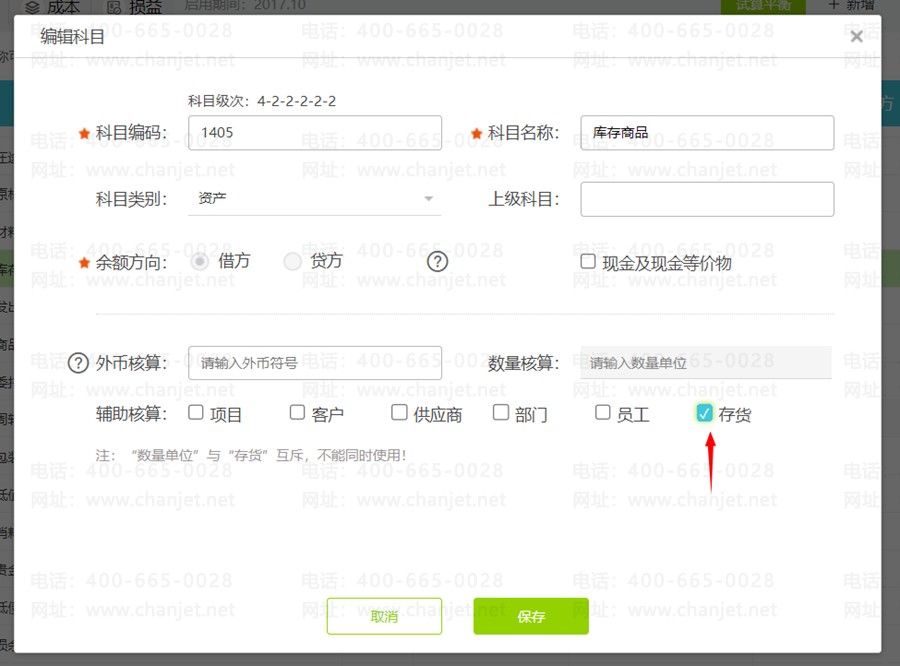Click the green 试算平衡 button behind dialog
The image size is (900, 666).
point(763,6)
